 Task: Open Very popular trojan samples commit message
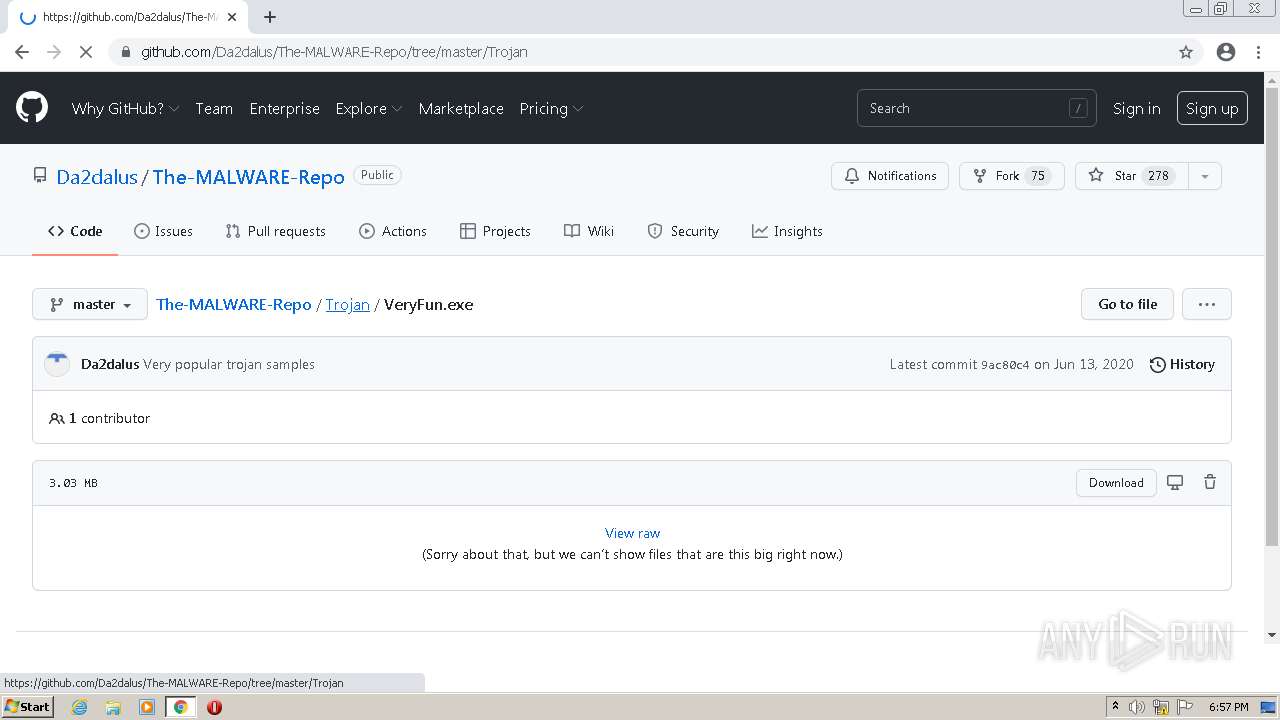click(x=229, y=364)
